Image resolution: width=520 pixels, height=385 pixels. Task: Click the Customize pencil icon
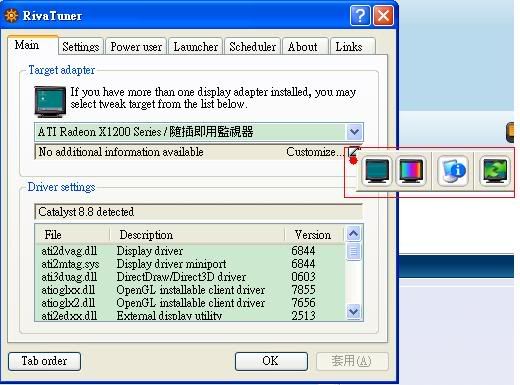tap(353, 152)
